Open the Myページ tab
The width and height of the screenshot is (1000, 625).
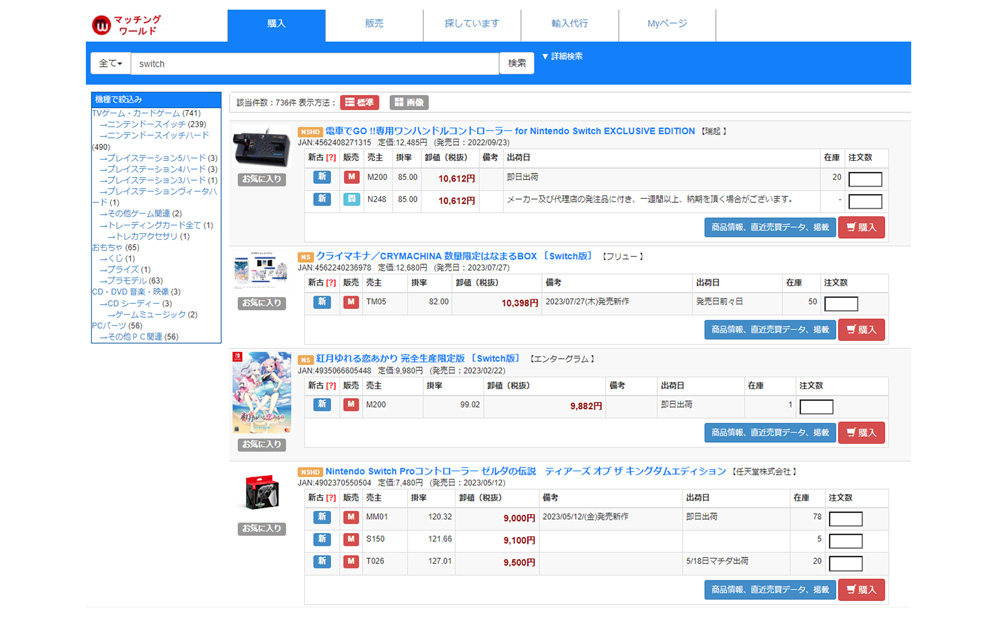coord(667,26)
